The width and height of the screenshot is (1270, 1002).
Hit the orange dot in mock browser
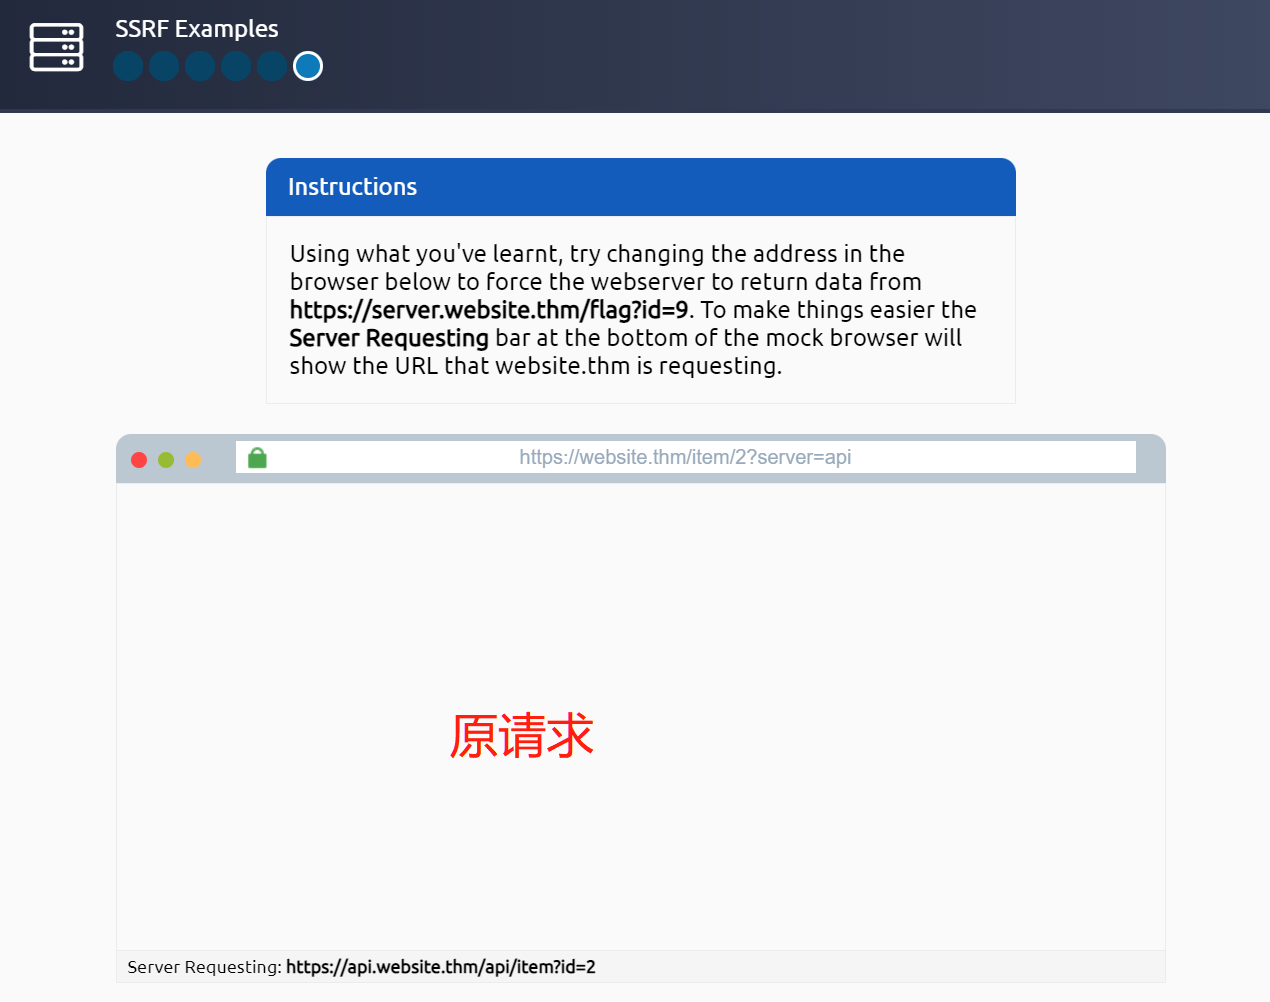point(193,460)
